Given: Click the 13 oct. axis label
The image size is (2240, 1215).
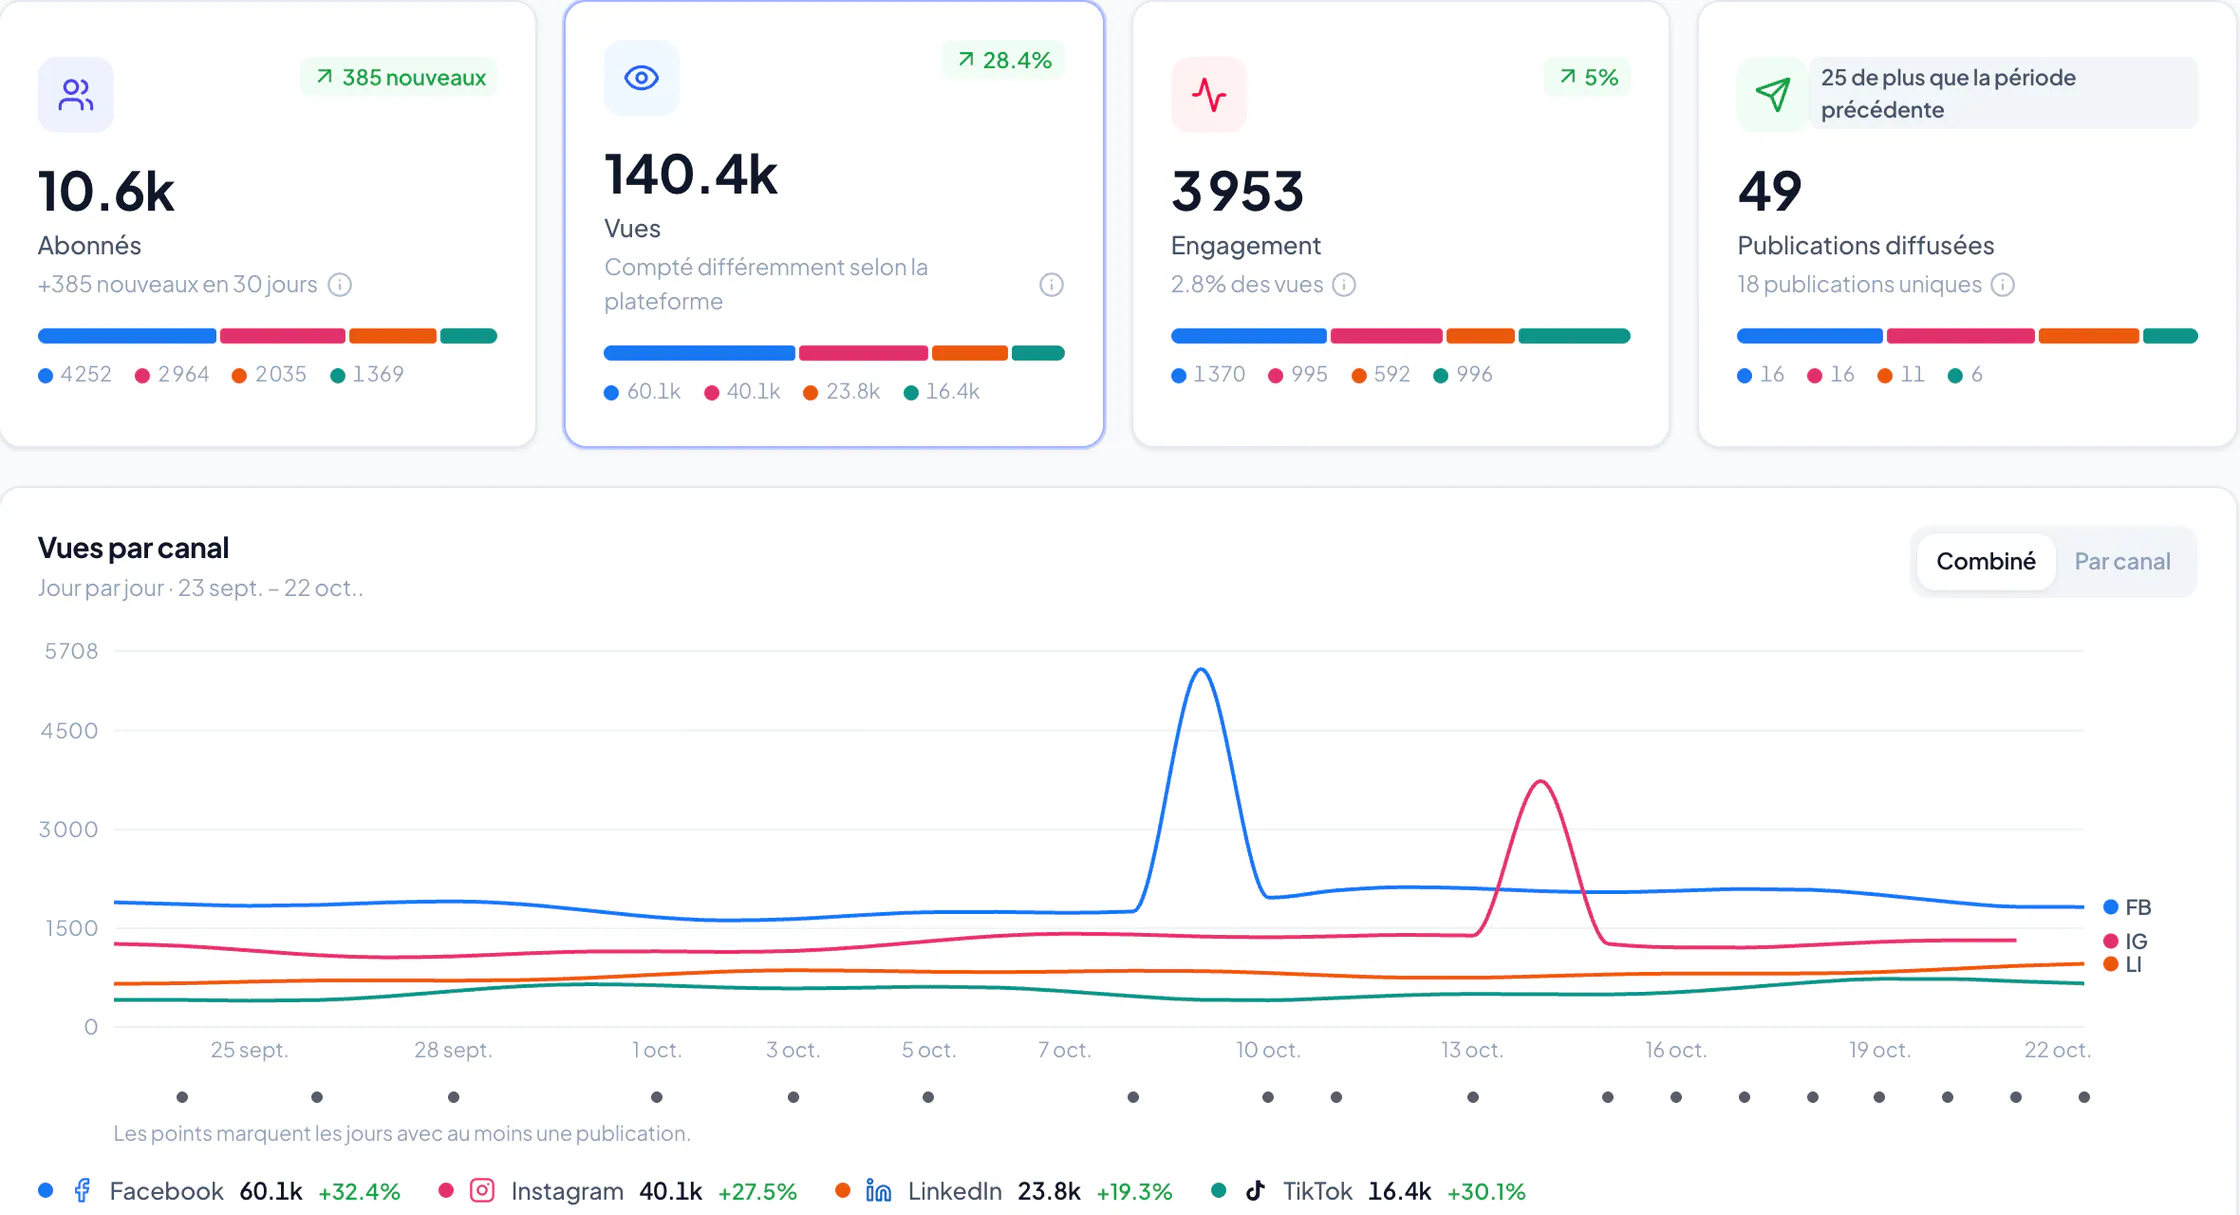Looking at the screenshot, I should [1472, 1050].
